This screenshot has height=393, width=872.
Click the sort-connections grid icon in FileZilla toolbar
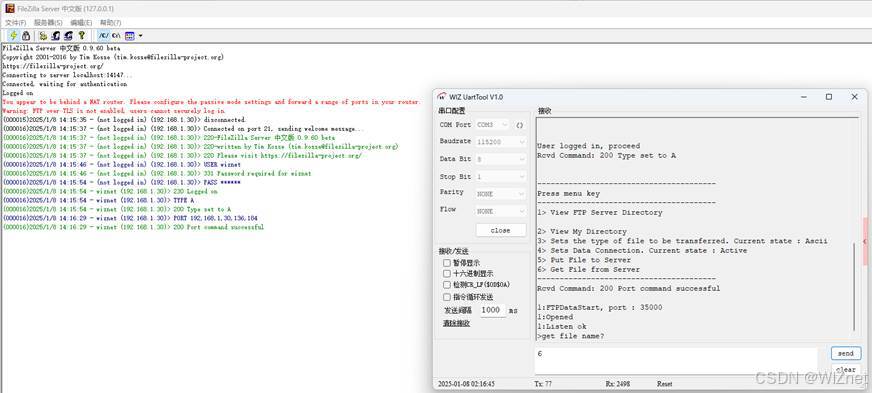tap(130, 36)
